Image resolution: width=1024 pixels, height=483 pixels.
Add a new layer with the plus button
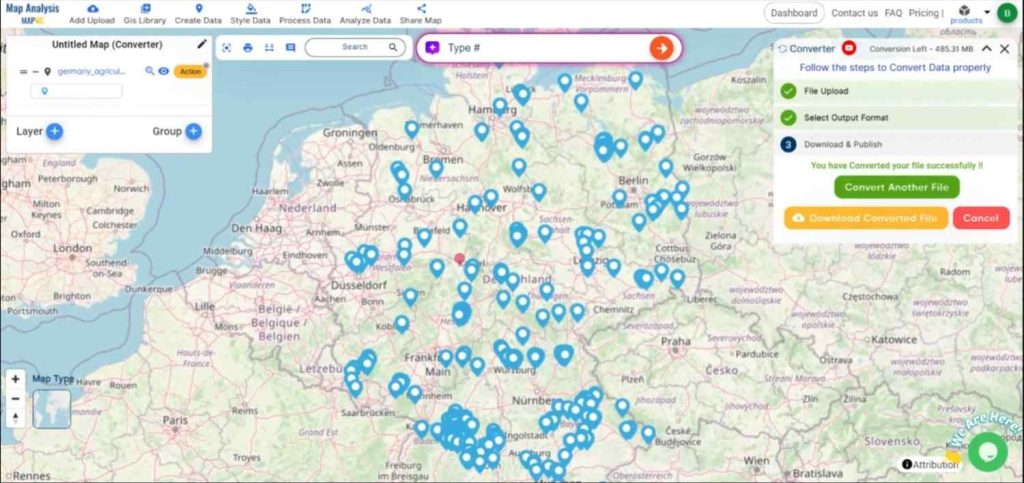(55, 131)
